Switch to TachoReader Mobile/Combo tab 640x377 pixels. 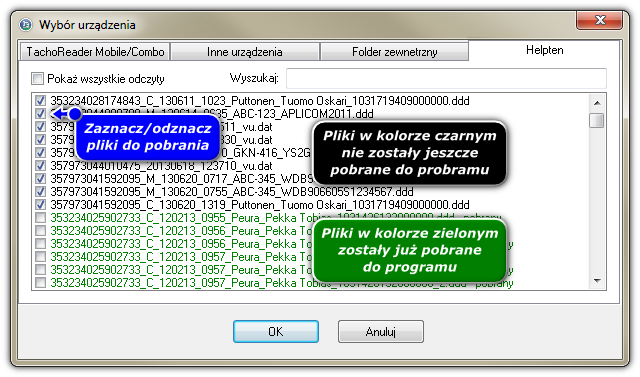[95, 52]
